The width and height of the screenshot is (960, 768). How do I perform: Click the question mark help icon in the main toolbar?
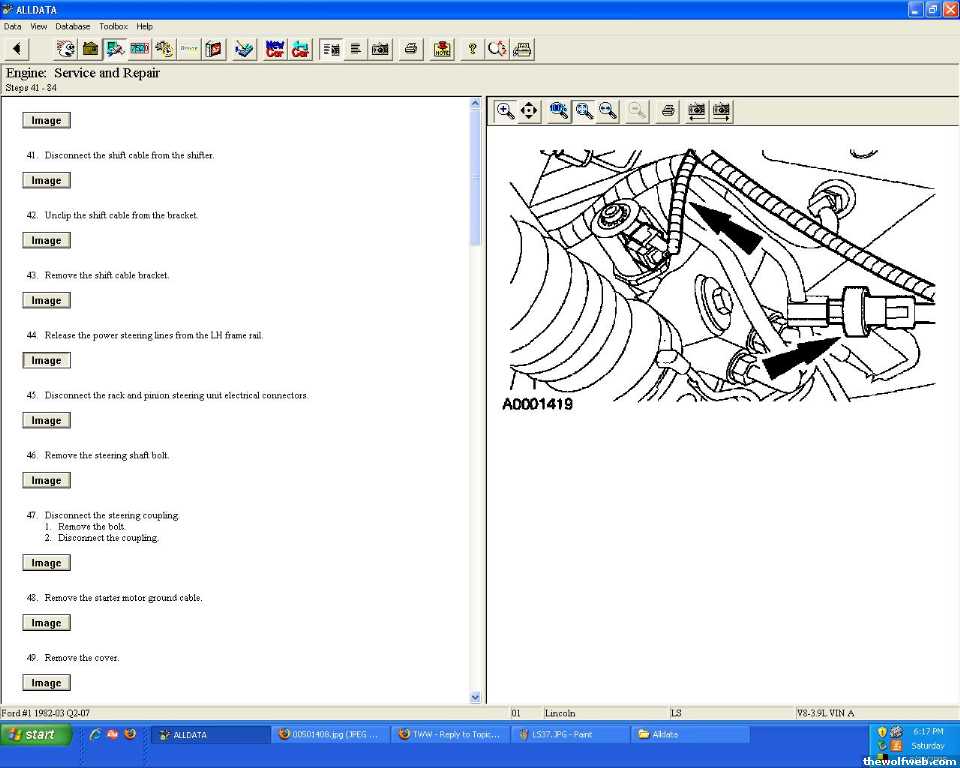pos(473,48)
